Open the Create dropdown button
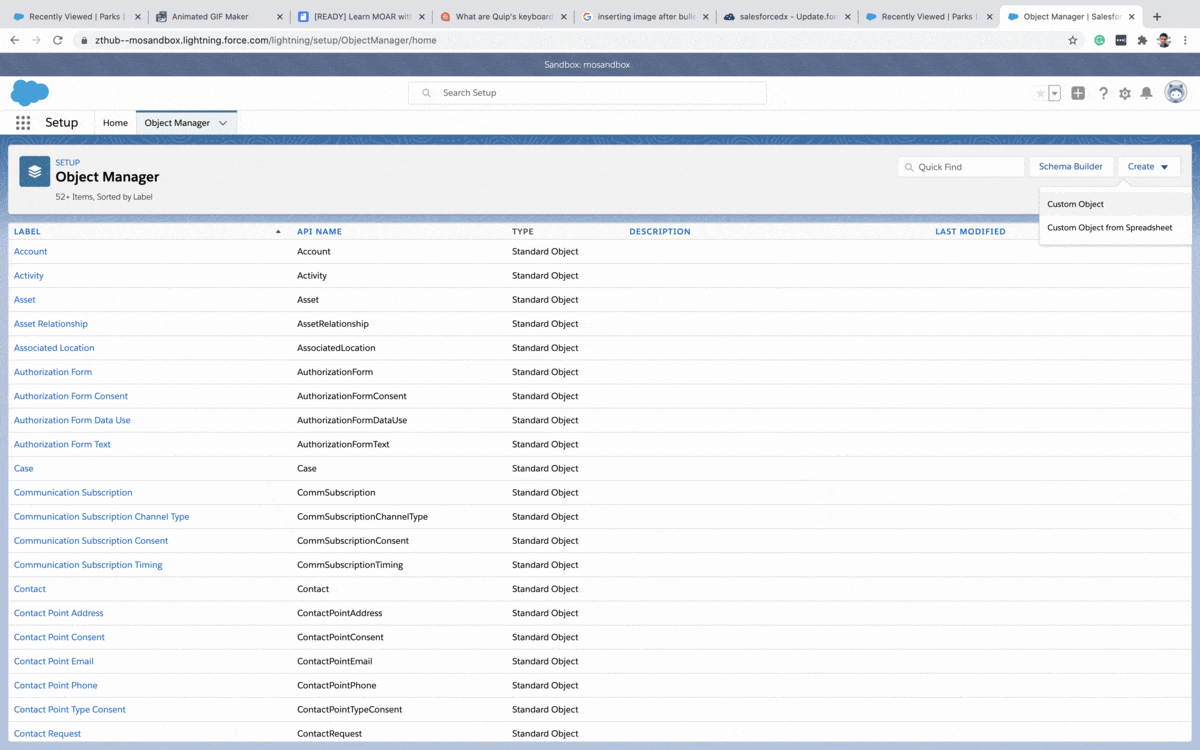Screen dimensions: 1200x750 [x=1148, y=167]
